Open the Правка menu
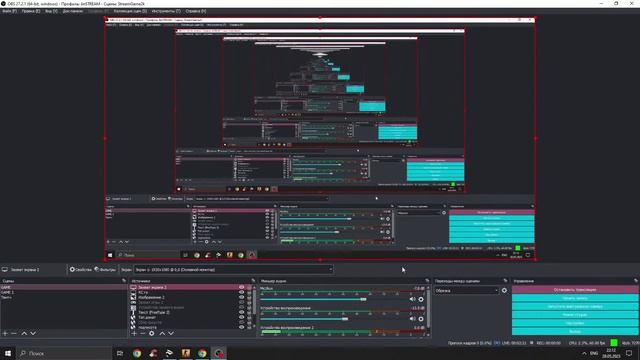The width and height of the screenshot is (640, 360). tap(31, 11)
